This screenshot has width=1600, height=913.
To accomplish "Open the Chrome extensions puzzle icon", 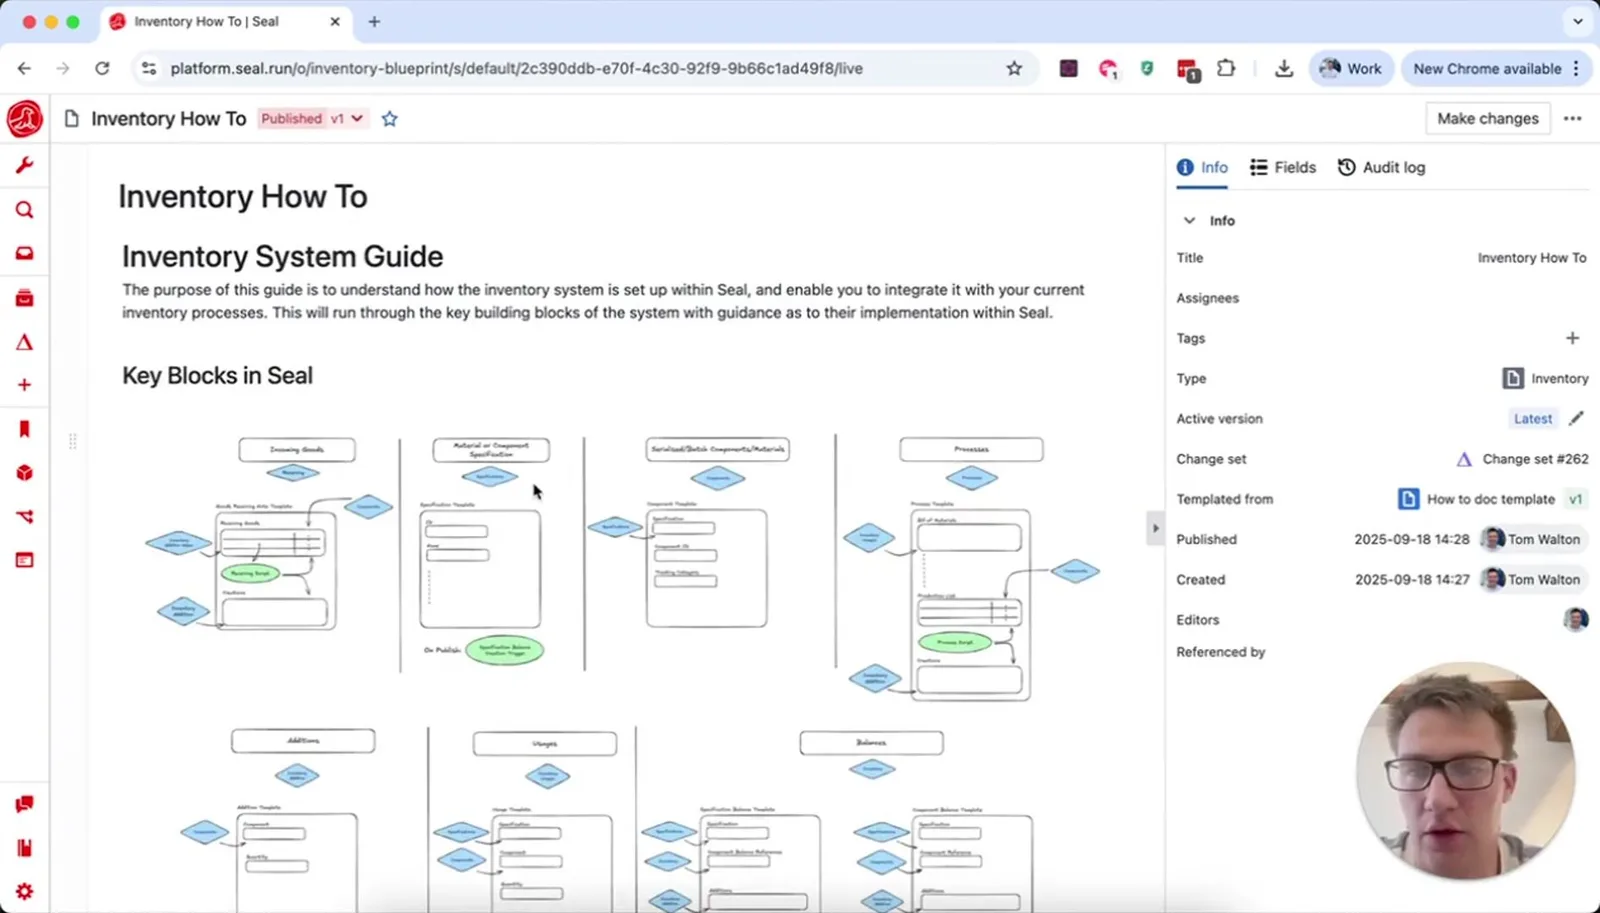I will (x=1226, y=68).
